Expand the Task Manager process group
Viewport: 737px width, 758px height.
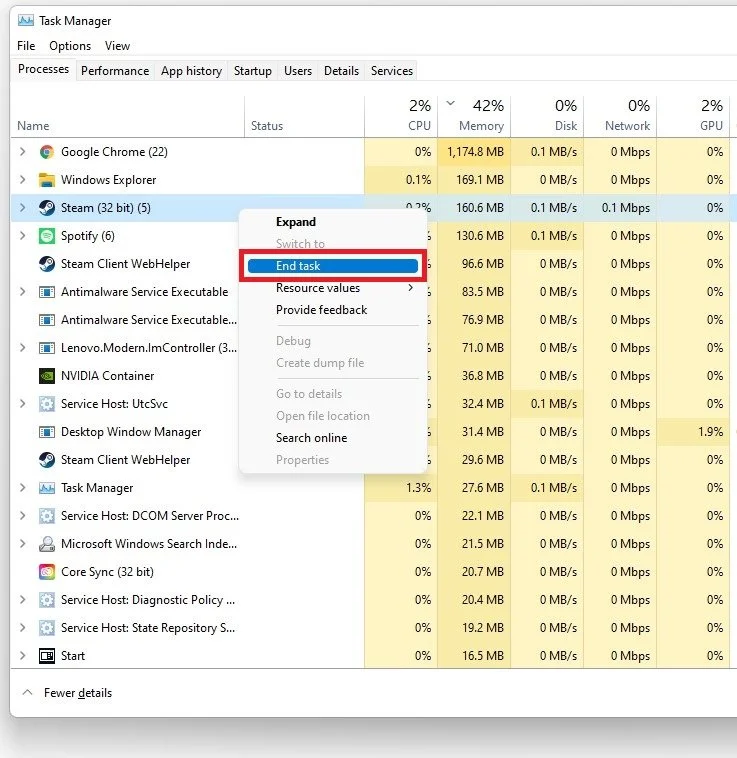click(x=22, y=488)
